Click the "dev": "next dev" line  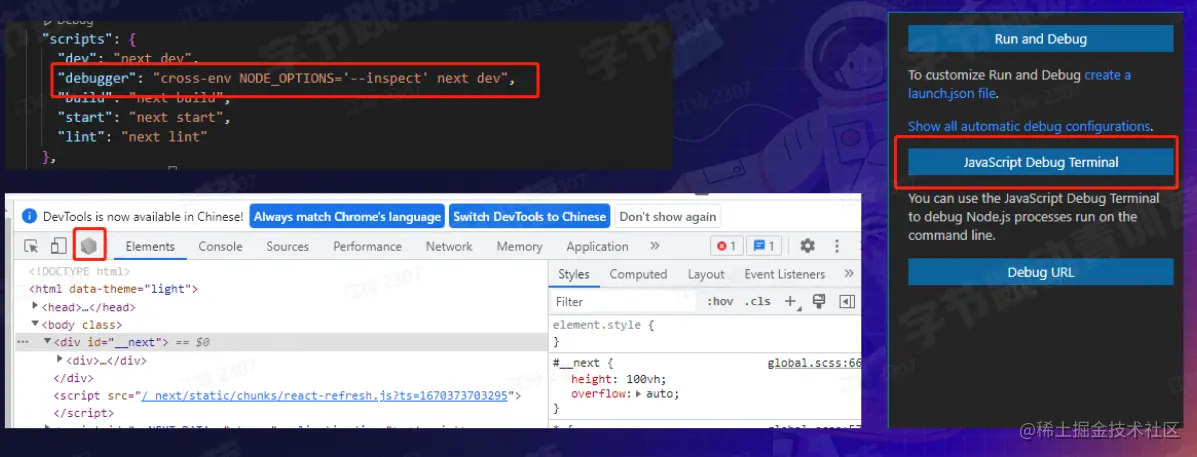[128, 59]
